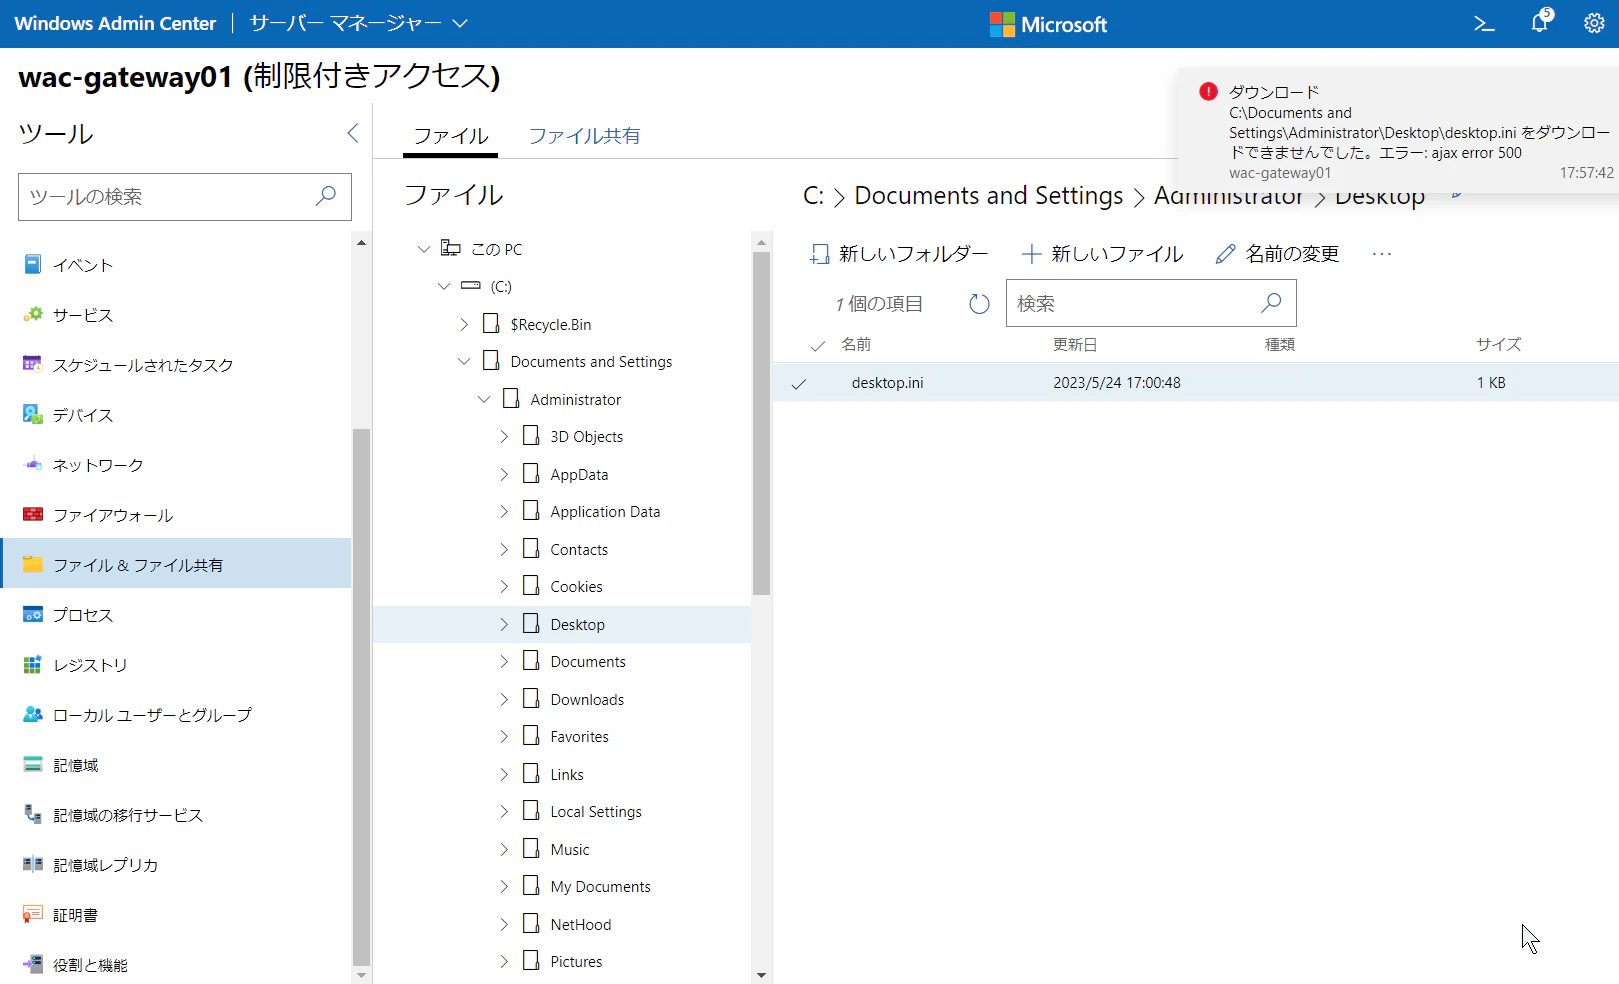
Task: Click 新しいファイル button
Action: (x=1102, y=254)
